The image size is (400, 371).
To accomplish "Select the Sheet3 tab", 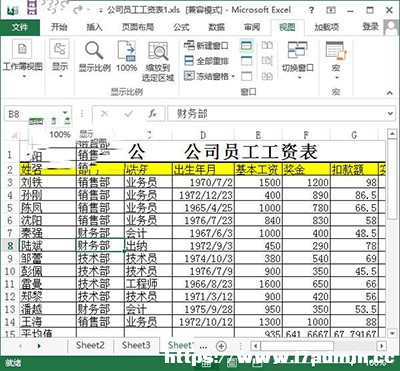I will pyautogui.click(x=136, y=345).
